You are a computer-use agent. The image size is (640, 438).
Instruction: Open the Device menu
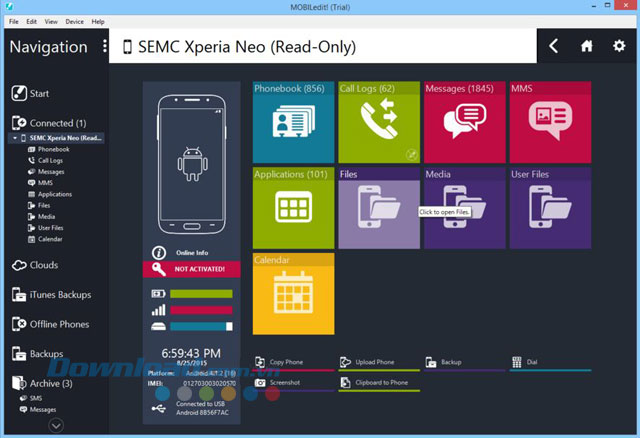click(x=74, y=22)
